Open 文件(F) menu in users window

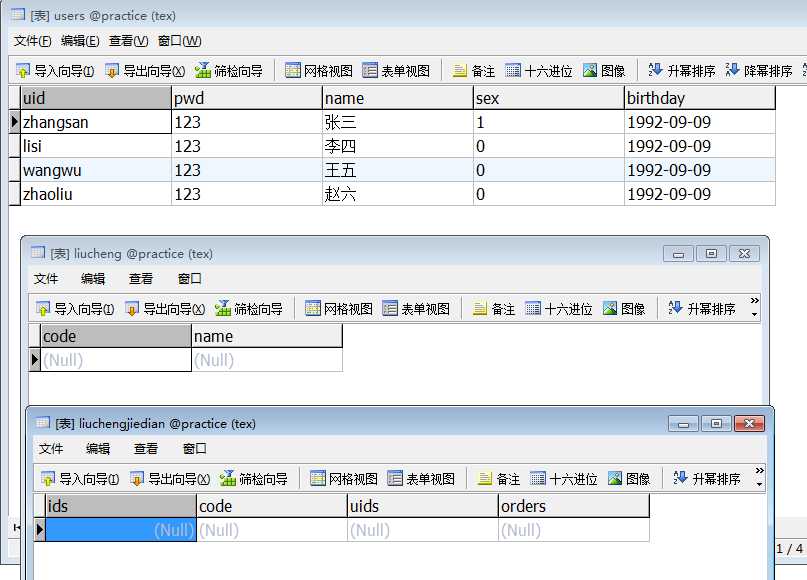(32, 41)
